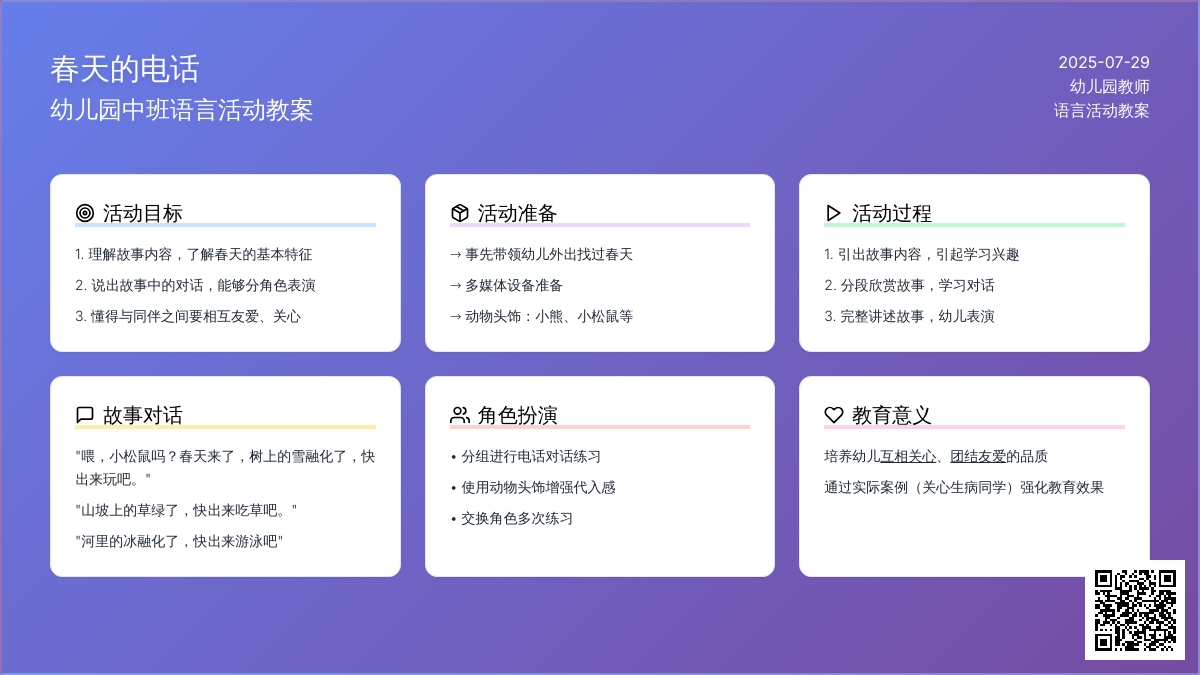This screenshot has height=675, width=1200.
Task: Select process step 完整讲述故事，幼儿表演
Action: coord(909,316)
